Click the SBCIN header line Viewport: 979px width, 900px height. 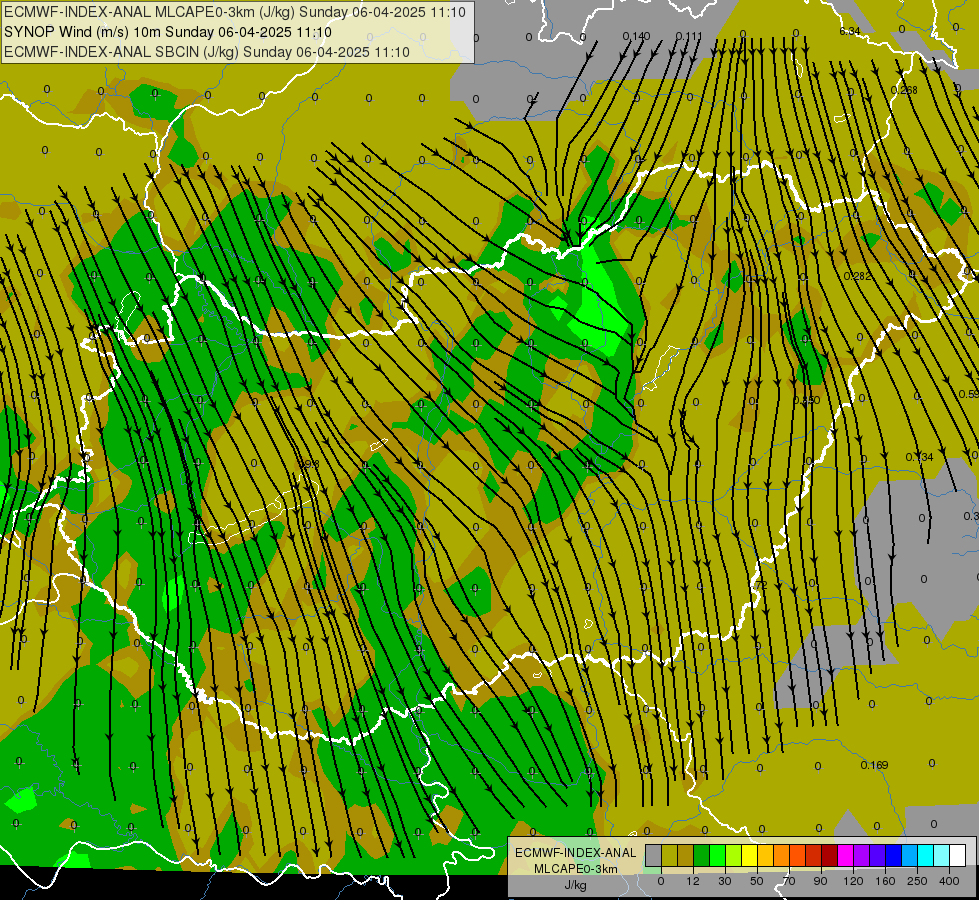click(x=207, y=52)
